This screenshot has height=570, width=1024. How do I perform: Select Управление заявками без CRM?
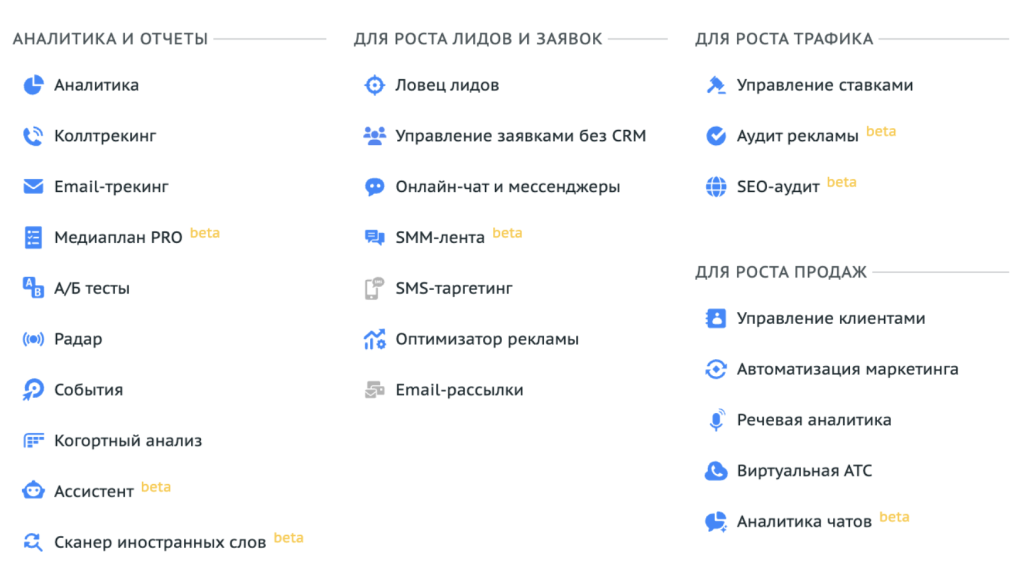click(520, 136)
